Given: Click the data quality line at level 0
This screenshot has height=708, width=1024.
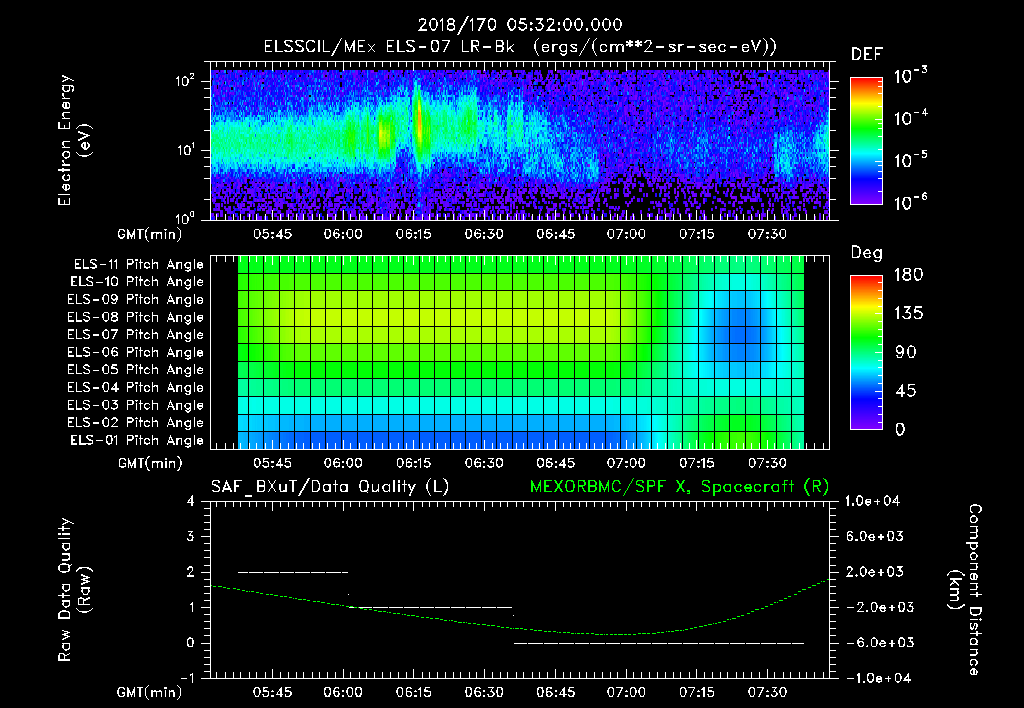Looking at the screenshot, I should pyautogui.click(x=659, y=643).
